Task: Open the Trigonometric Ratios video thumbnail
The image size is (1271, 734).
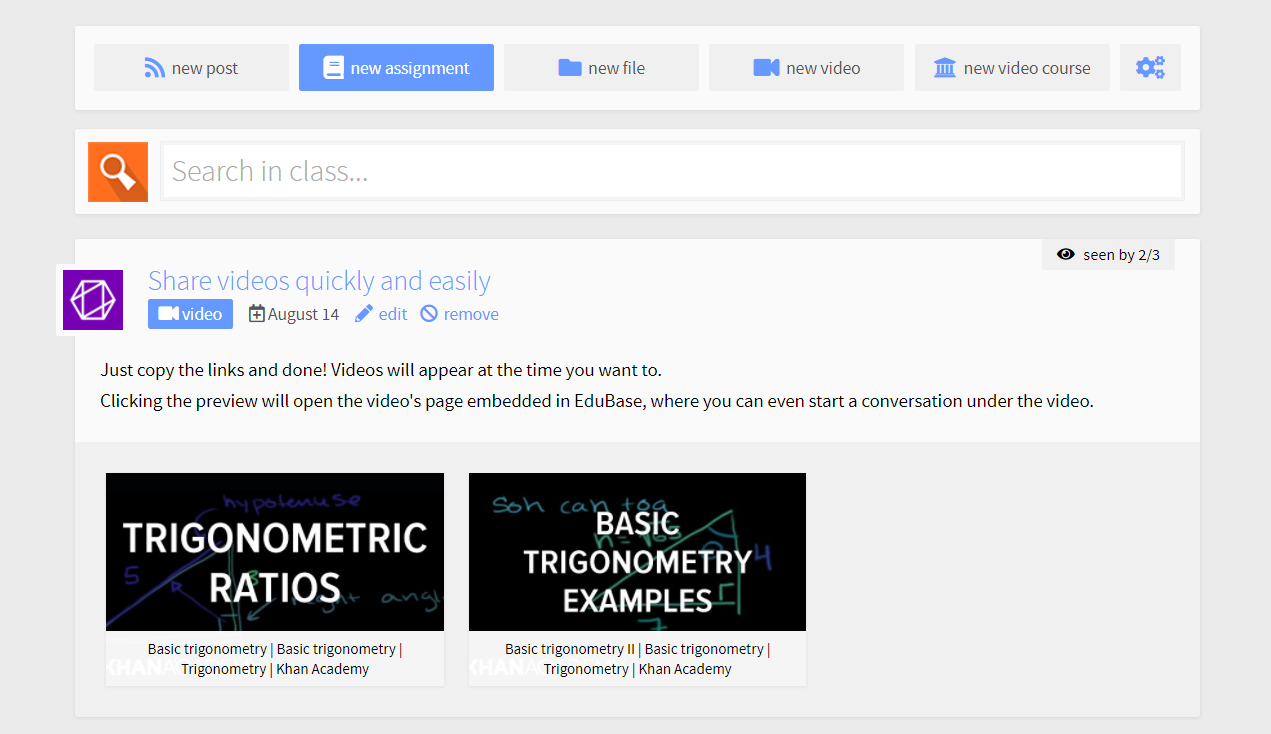Action: pos(274,551)
